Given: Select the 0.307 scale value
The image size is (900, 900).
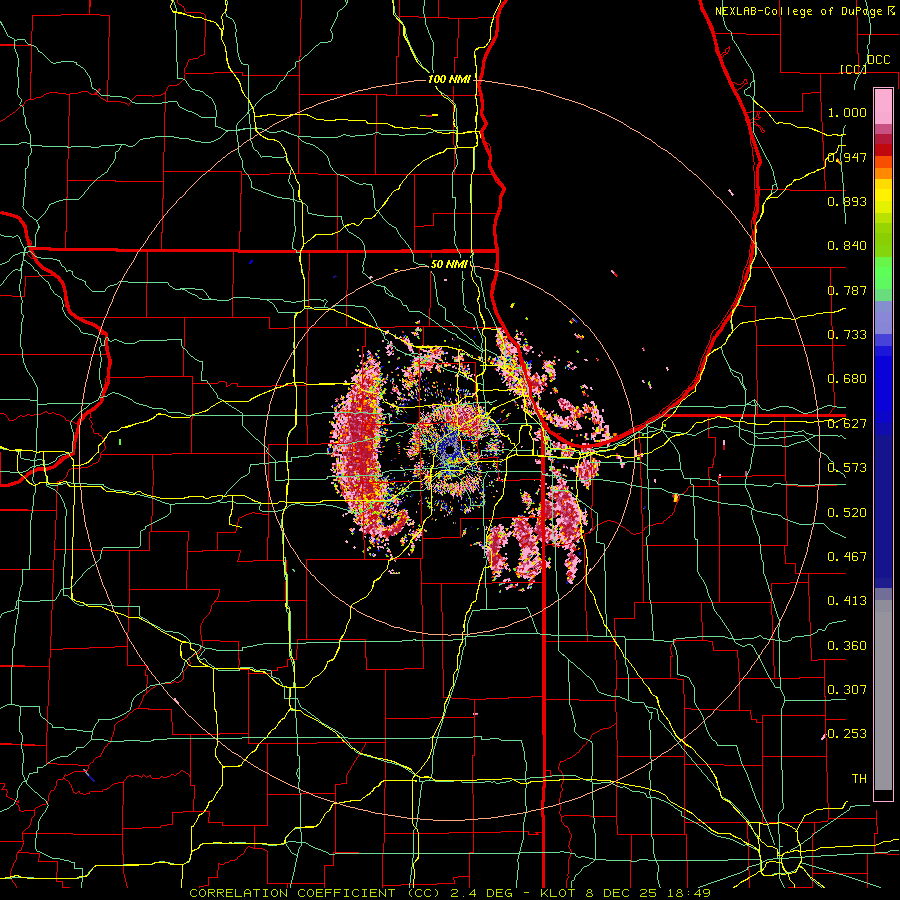Looking at the screenshot, I should pyautogui.click(x=847, y=690).
